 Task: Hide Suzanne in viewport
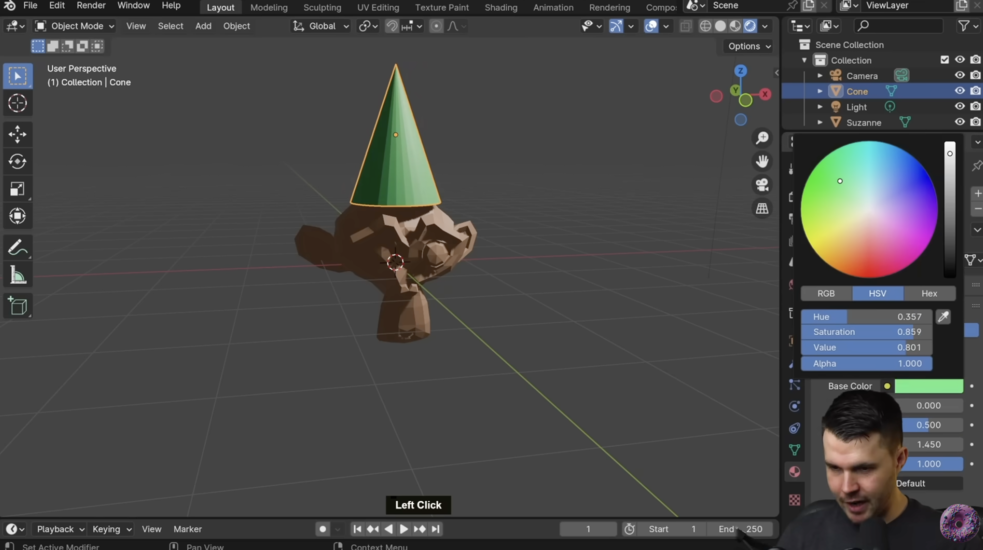pos(960,122)
